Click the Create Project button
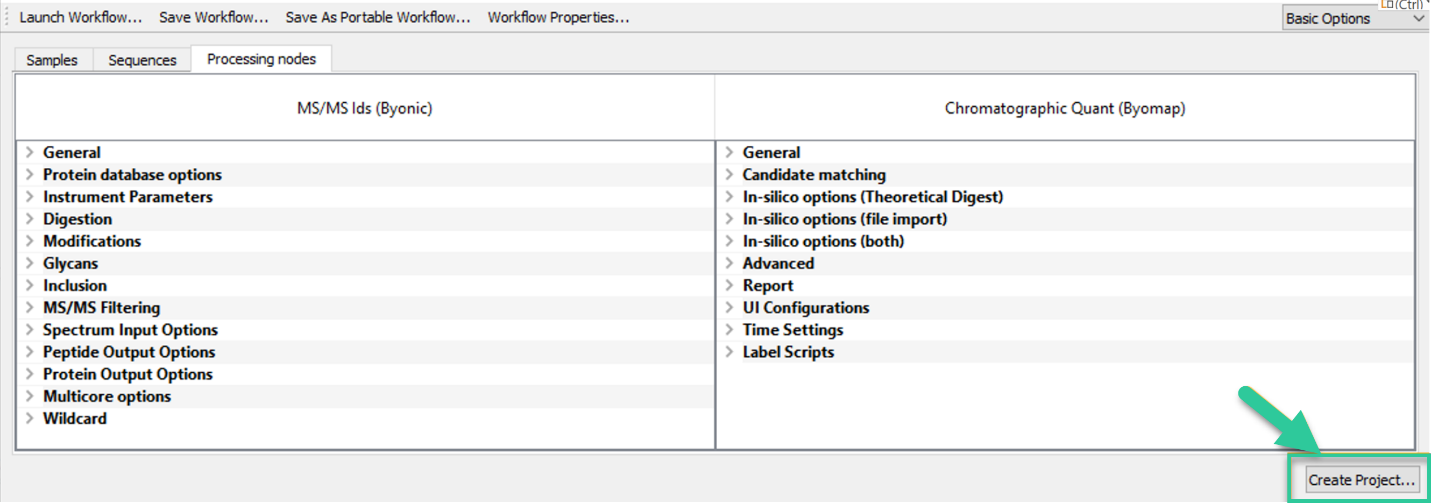Screen dimensions: 1431x503 [1362, 481]
